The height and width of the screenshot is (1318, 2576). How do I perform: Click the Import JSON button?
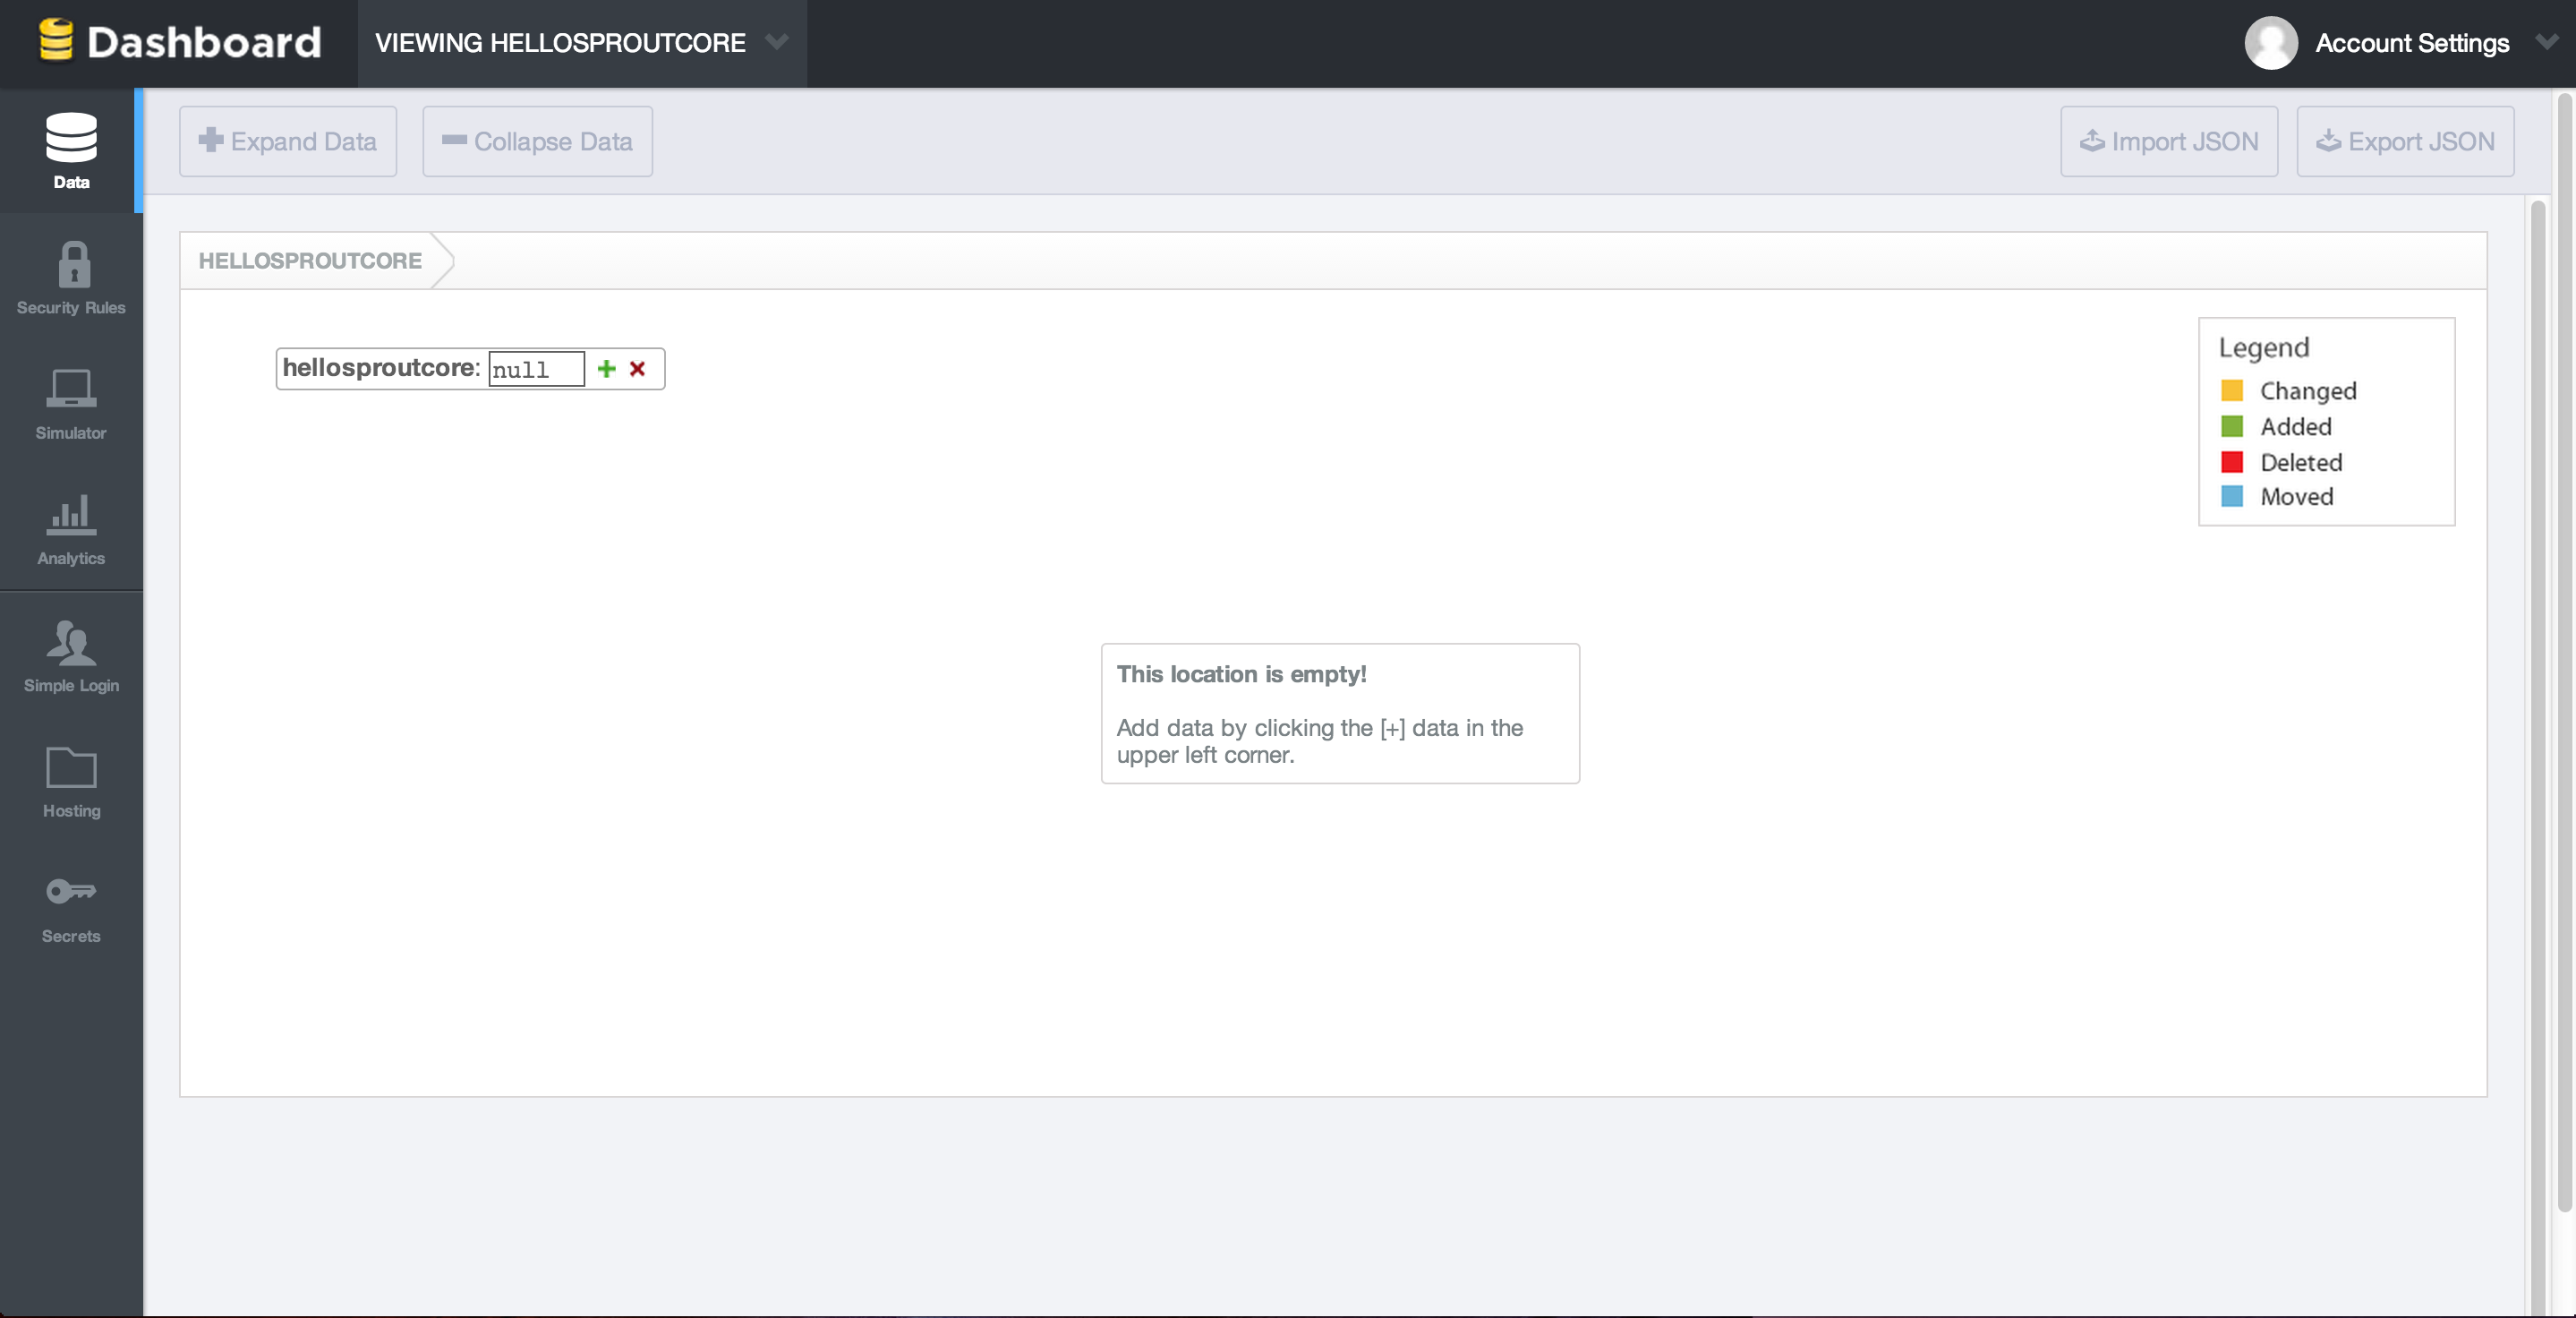(x=2168, y=142)
